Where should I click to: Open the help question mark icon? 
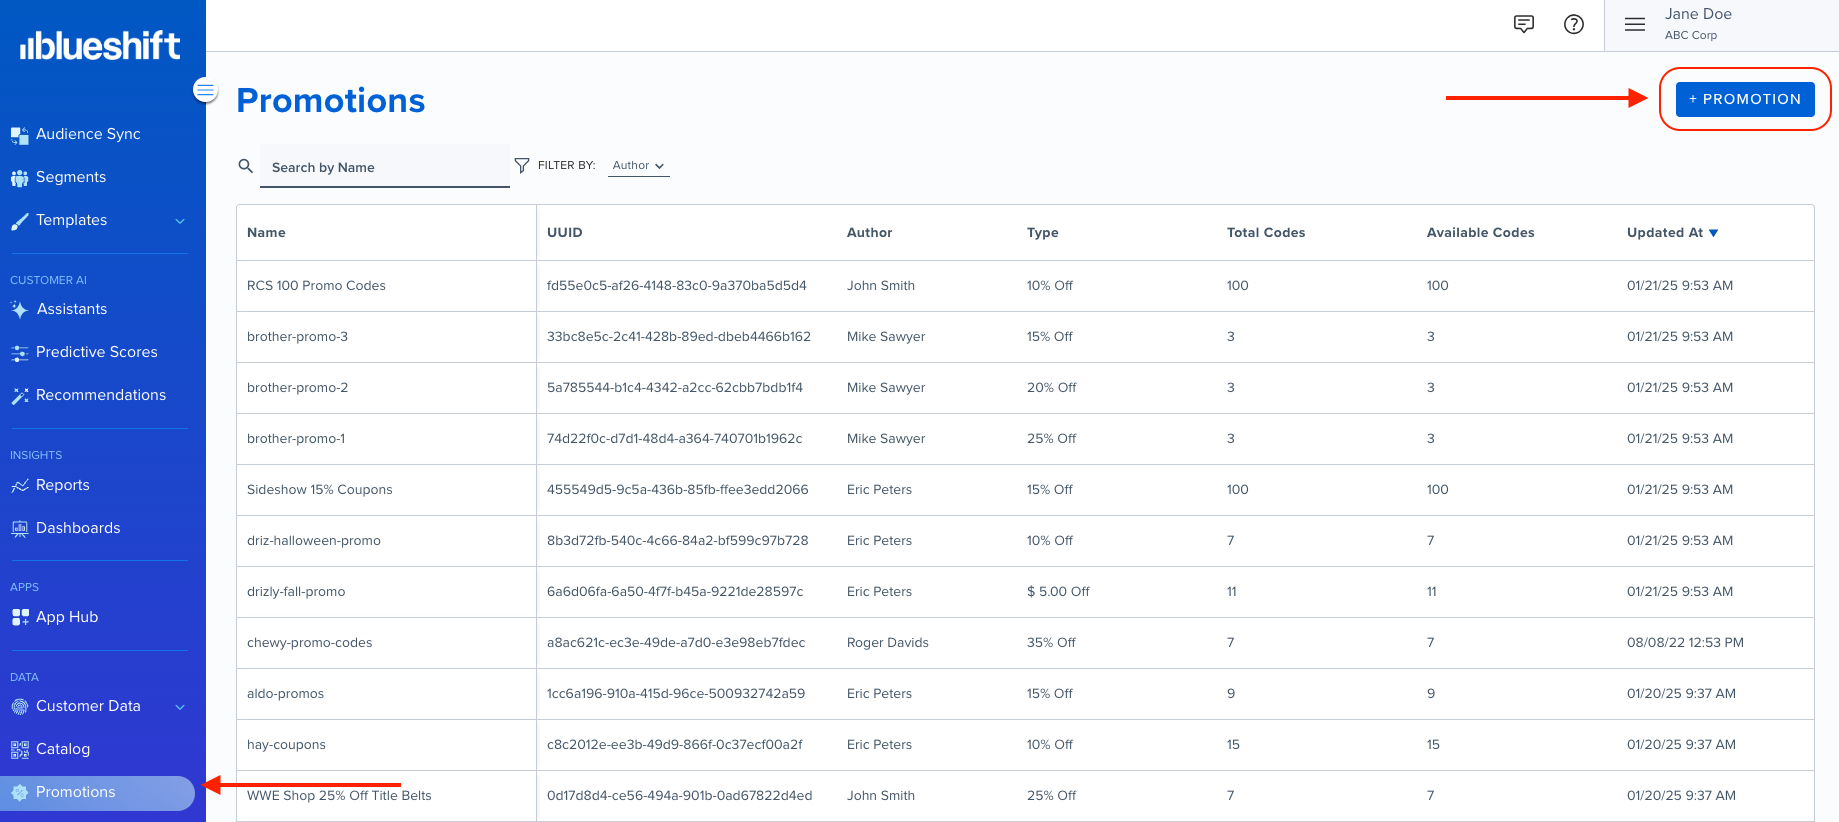click(x=1574, y=24)
